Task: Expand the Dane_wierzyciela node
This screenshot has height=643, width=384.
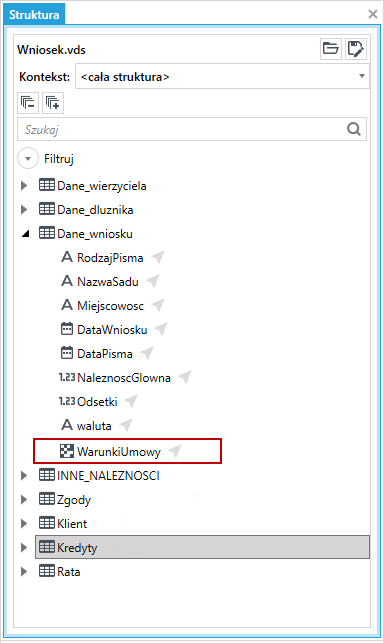Action: click(x=24, y=185)
